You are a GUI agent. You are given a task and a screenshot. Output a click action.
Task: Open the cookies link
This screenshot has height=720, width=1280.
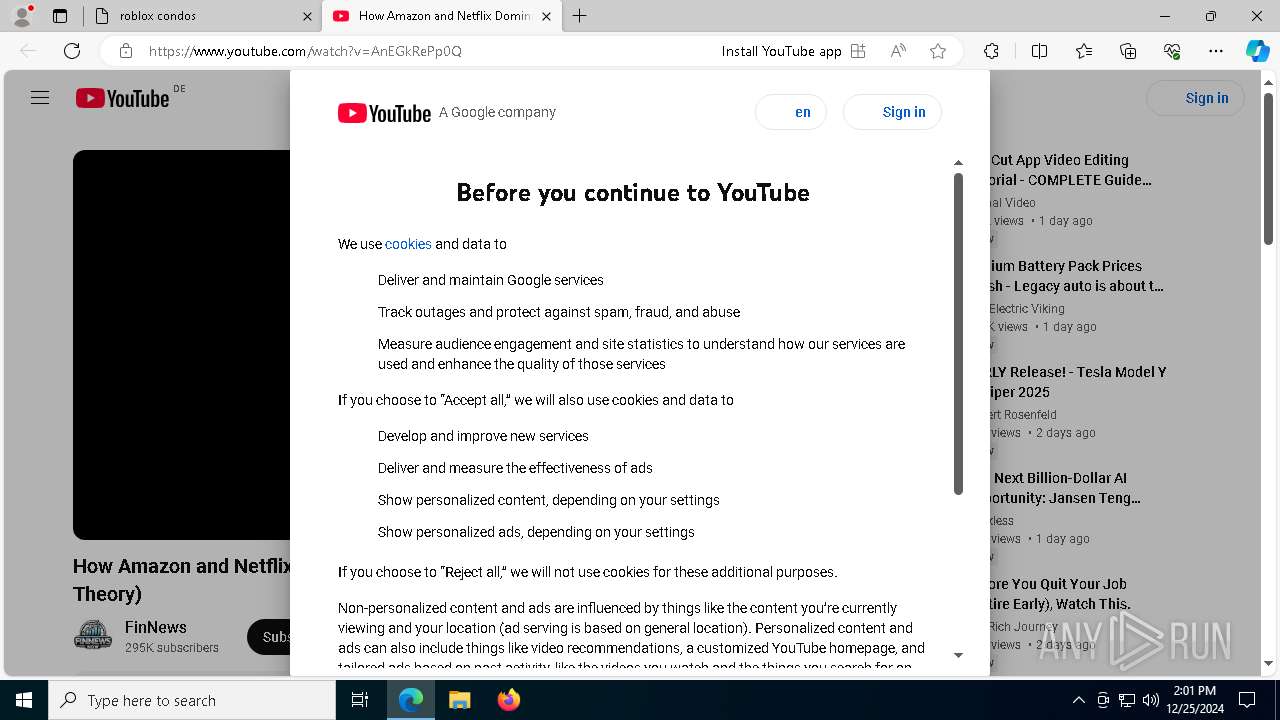point(408,244)
